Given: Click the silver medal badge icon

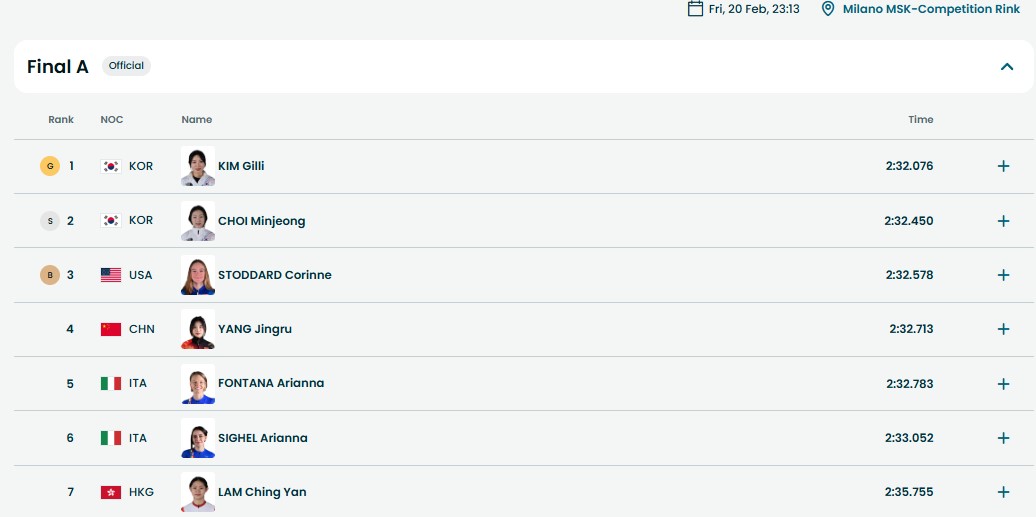Looking at the screenshot, I should tap(50, 221).
